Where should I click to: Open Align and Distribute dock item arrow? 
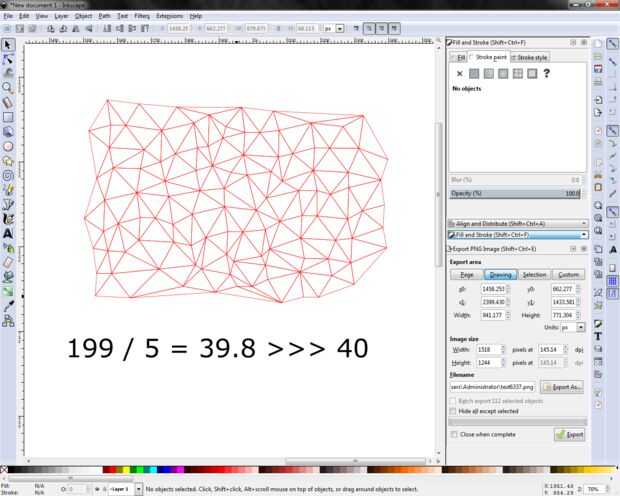(584, 224)
